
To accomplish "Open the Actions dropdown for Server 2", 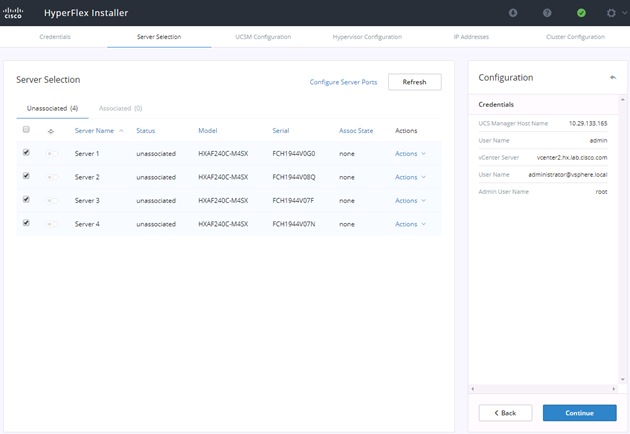I will click(x=410, y=177).
